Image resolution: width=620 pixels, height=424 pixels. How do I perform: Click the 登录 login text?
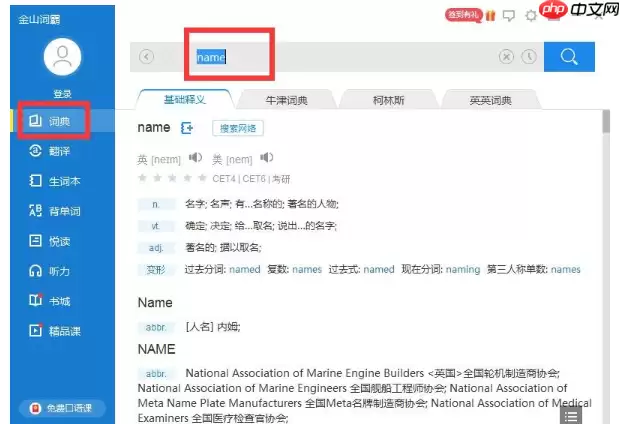pyautogui.click(x=62, y=94)
